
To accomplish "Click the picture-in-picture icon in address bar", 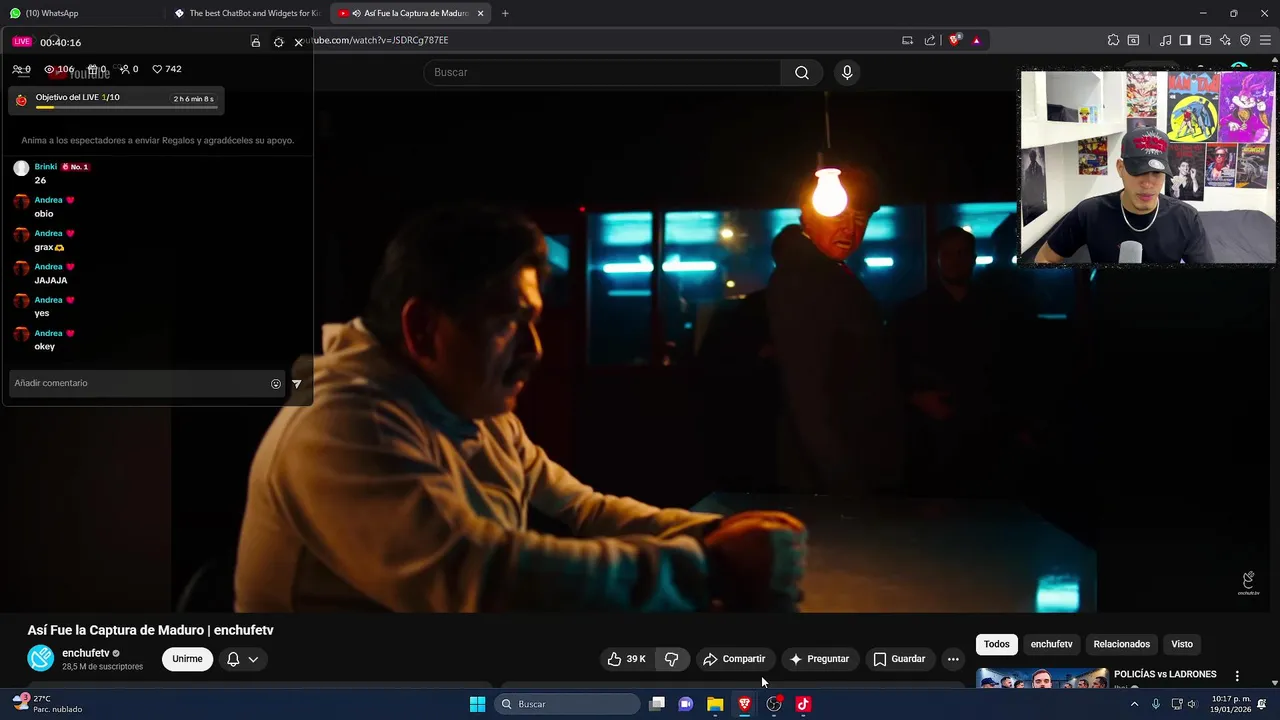I will (x=907, y=40).
